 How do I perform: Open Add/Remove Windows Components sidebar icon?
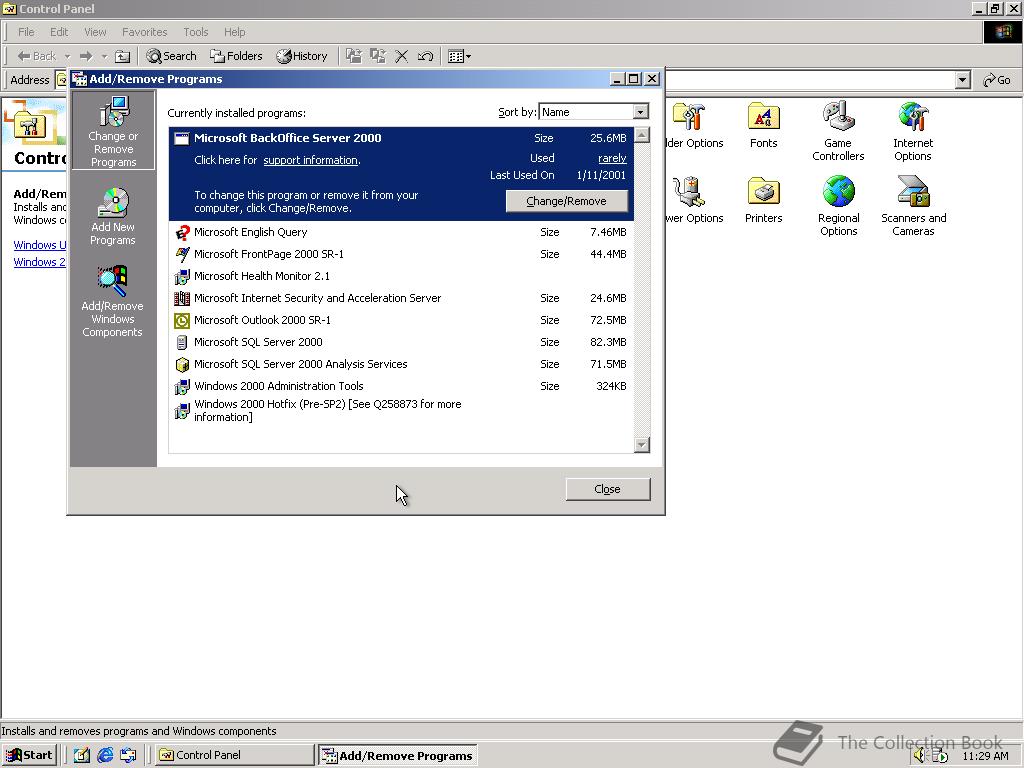pos(112,302)
